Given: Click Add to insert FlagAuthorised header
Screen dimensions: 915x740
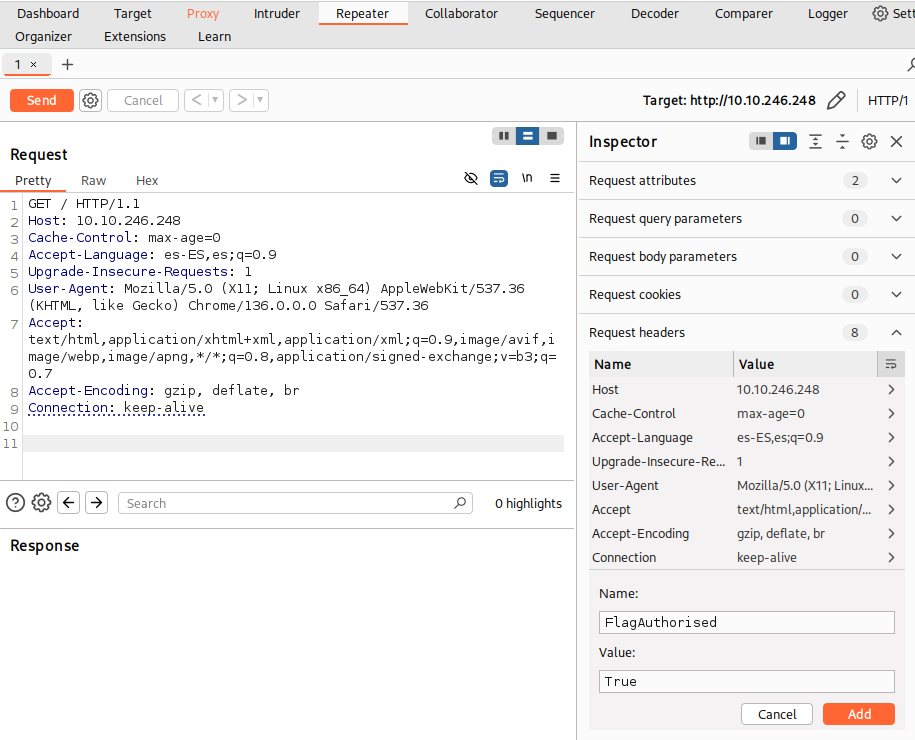Looking at the screenshot, I should [858, 714].
